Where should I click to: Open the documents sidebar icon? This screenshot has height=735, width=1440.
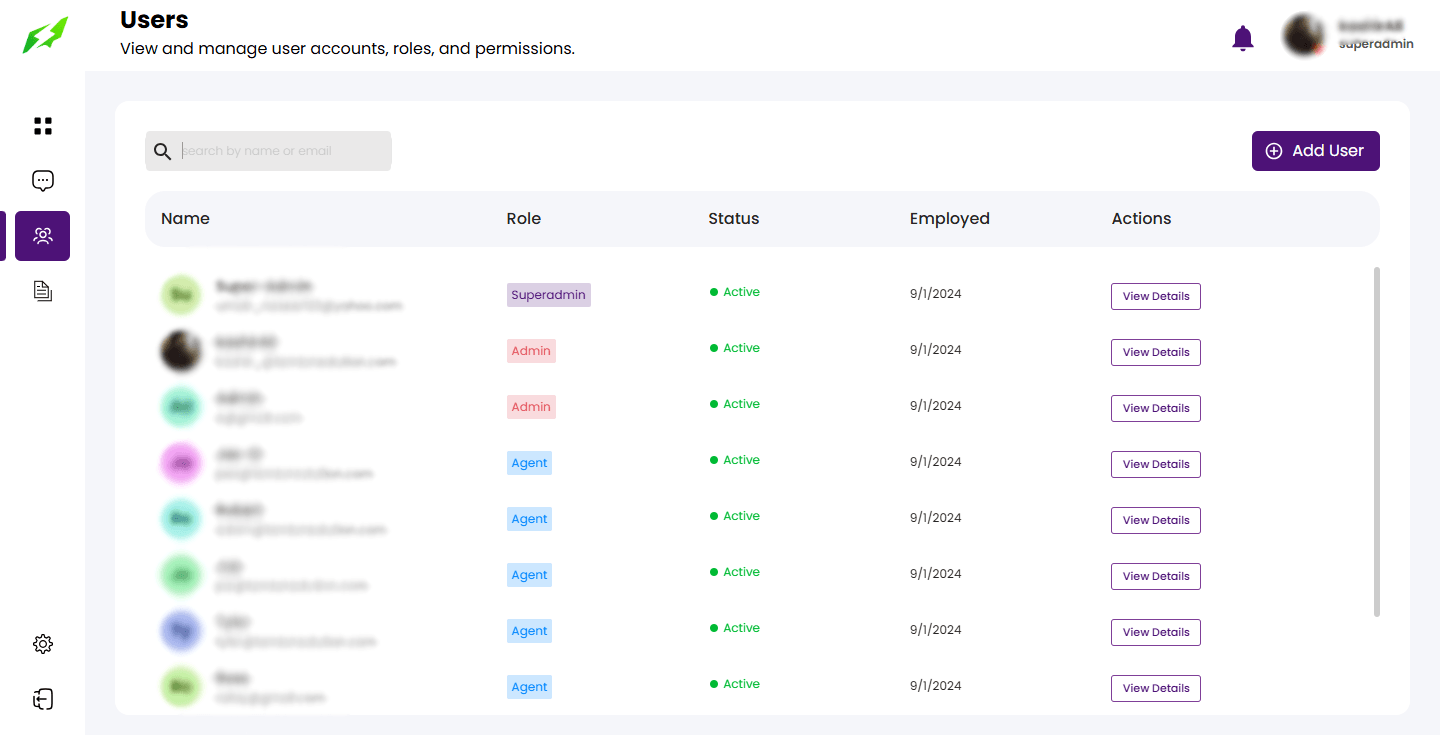(43, 291)
